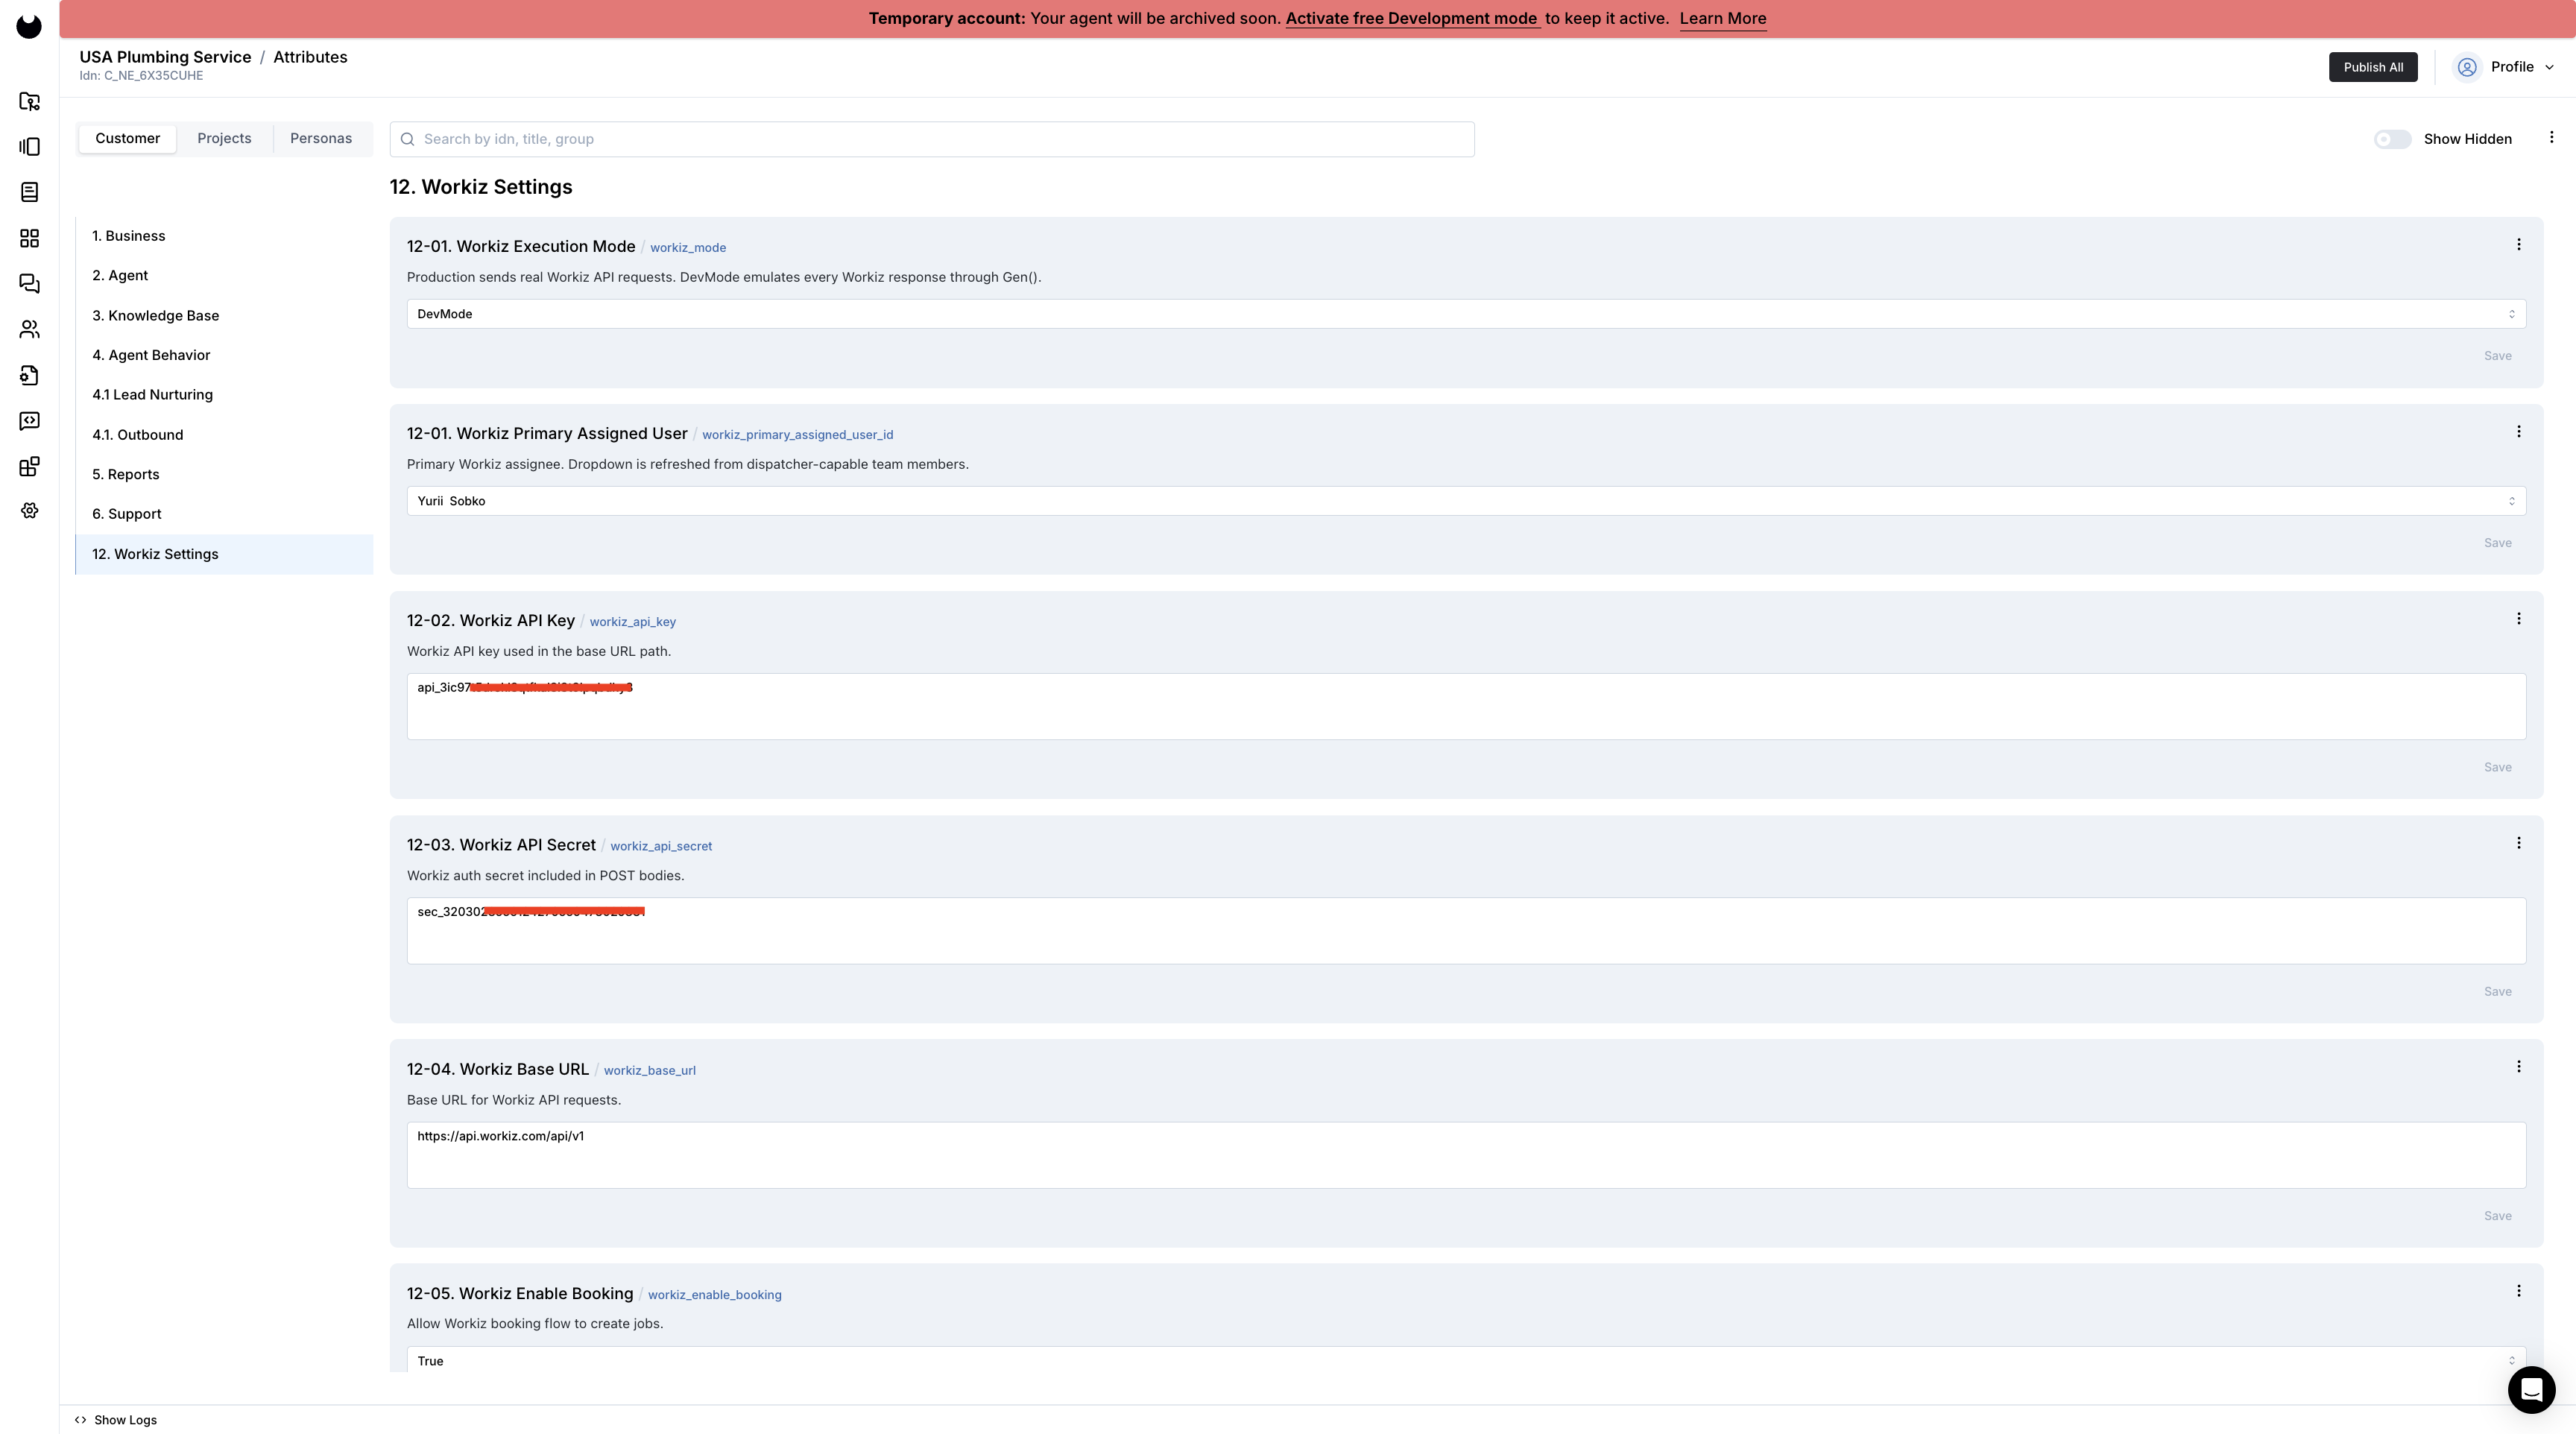2576x1434 pixels.
Task: Open options menu for Workiz Primary Assigned User
Action: tap(2518, 432)
